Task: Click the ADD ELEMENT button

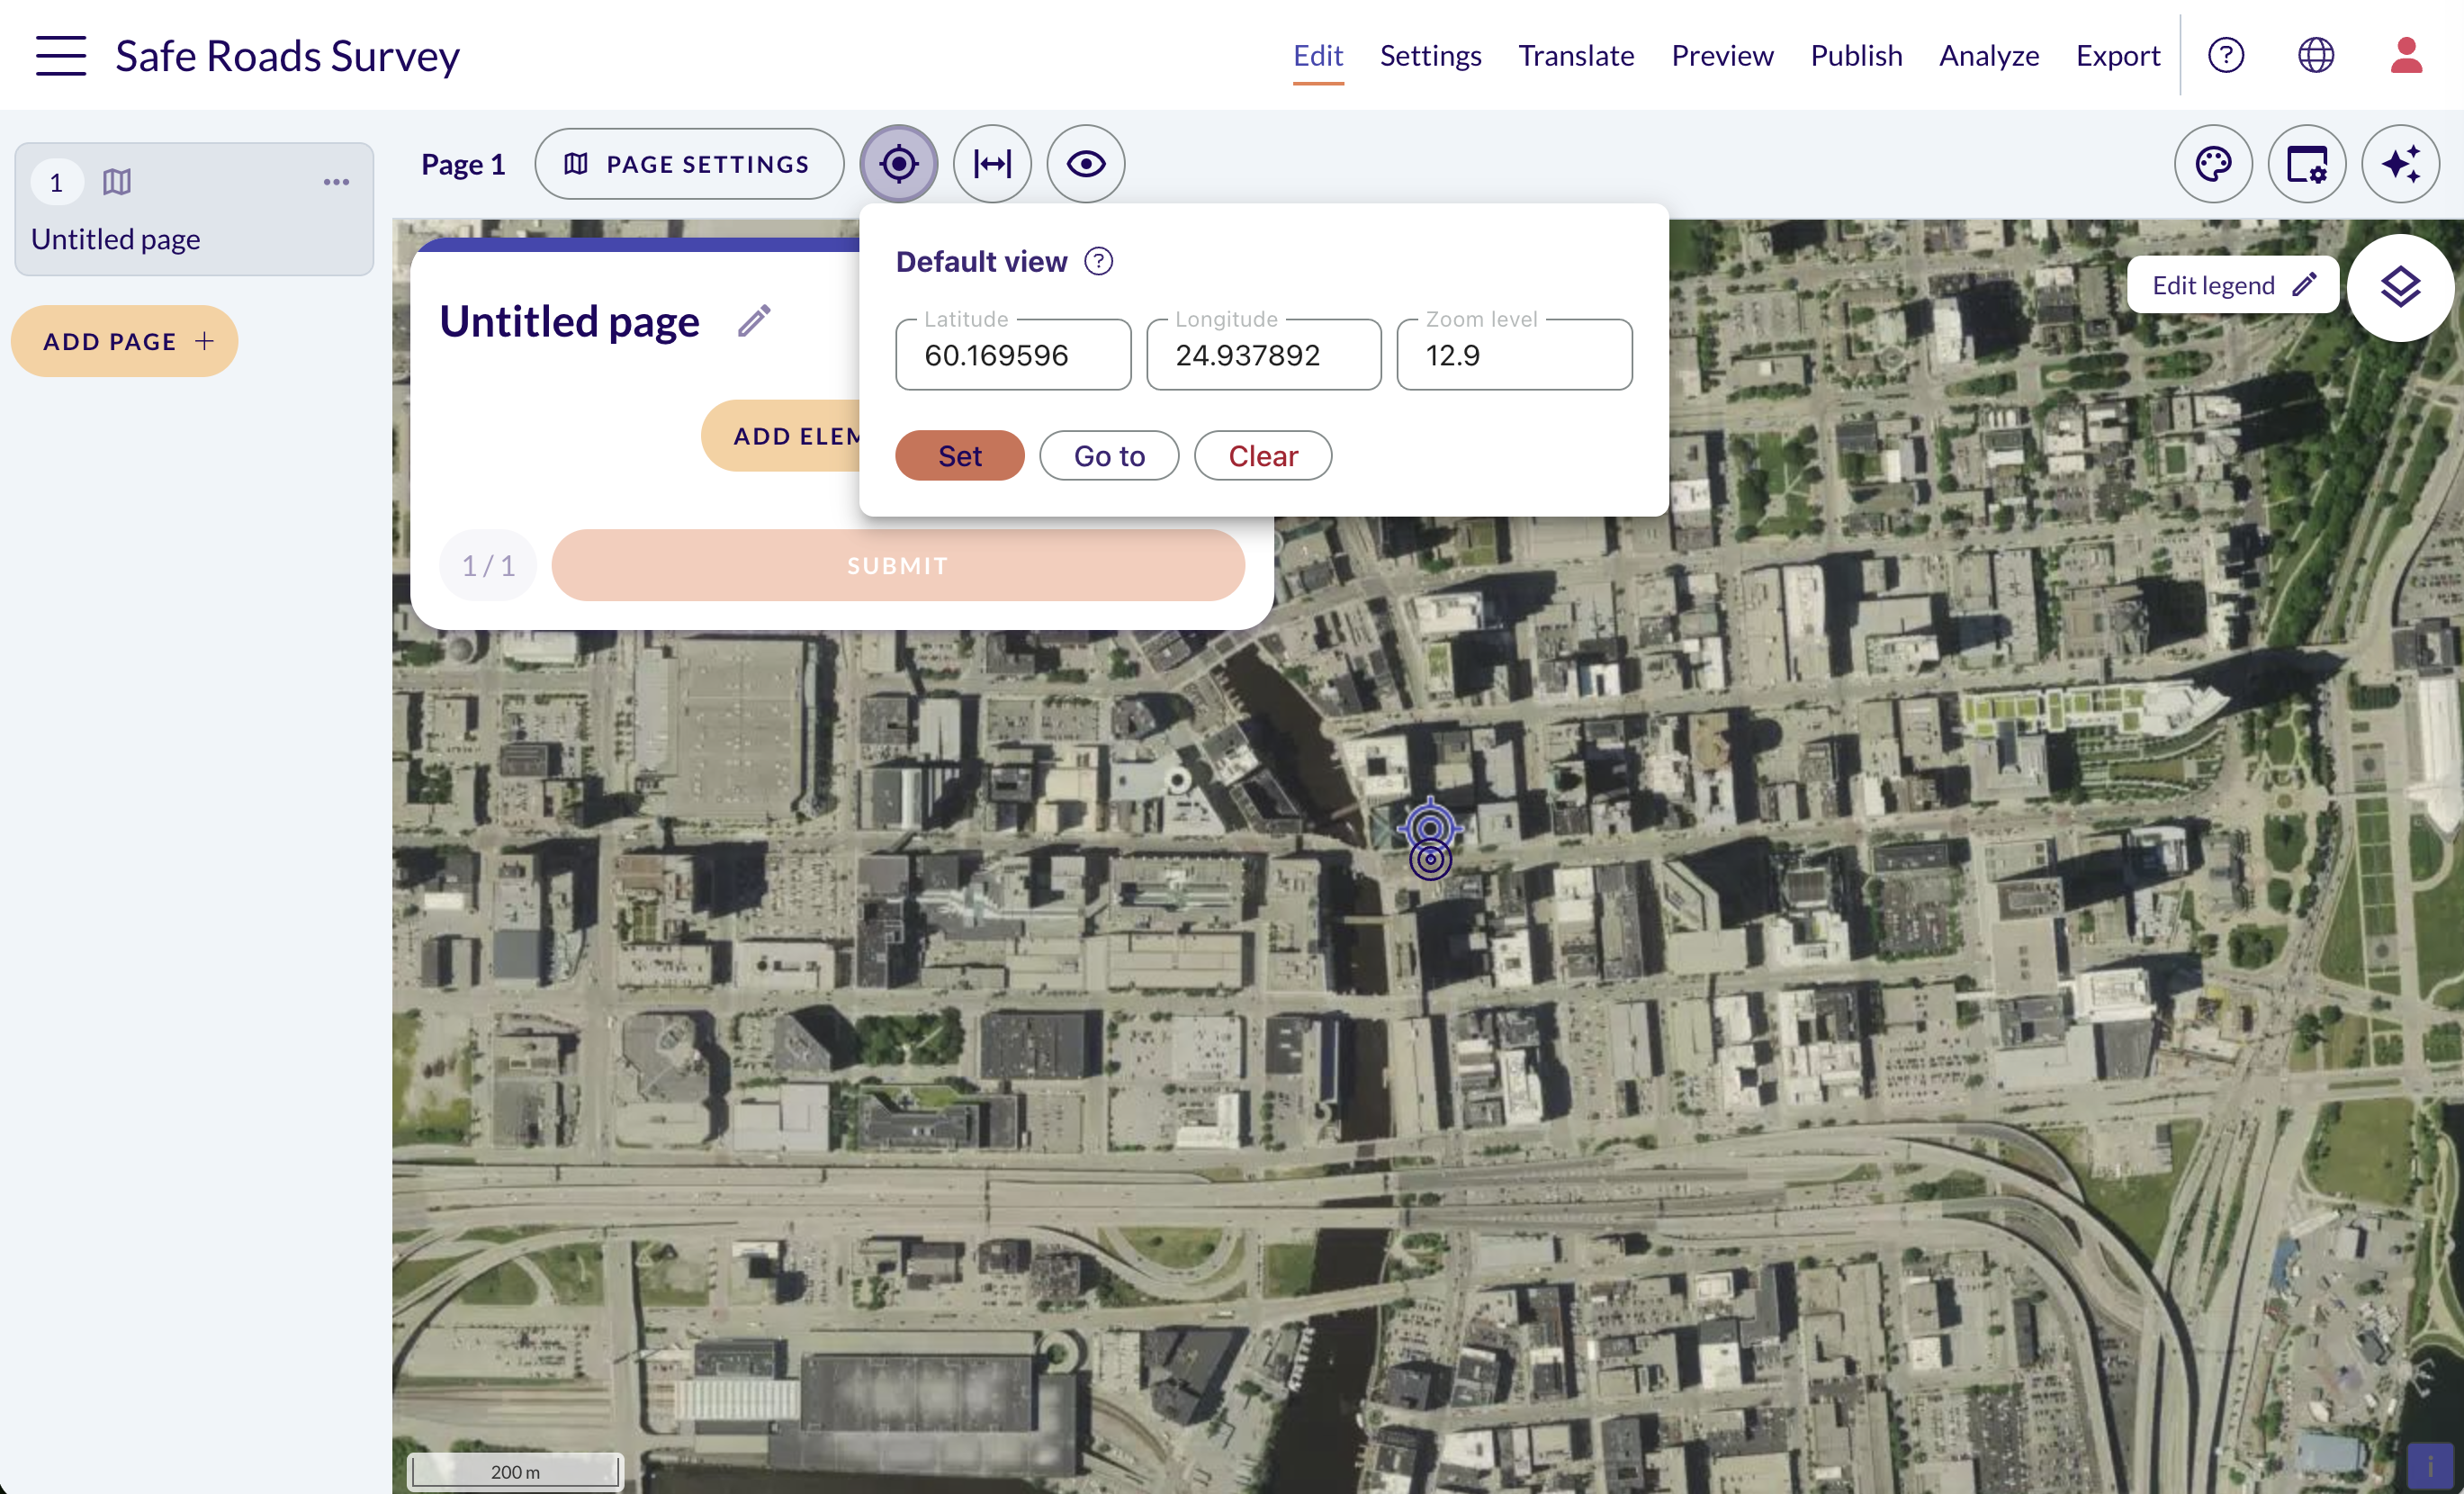Action: click(781, 436)
